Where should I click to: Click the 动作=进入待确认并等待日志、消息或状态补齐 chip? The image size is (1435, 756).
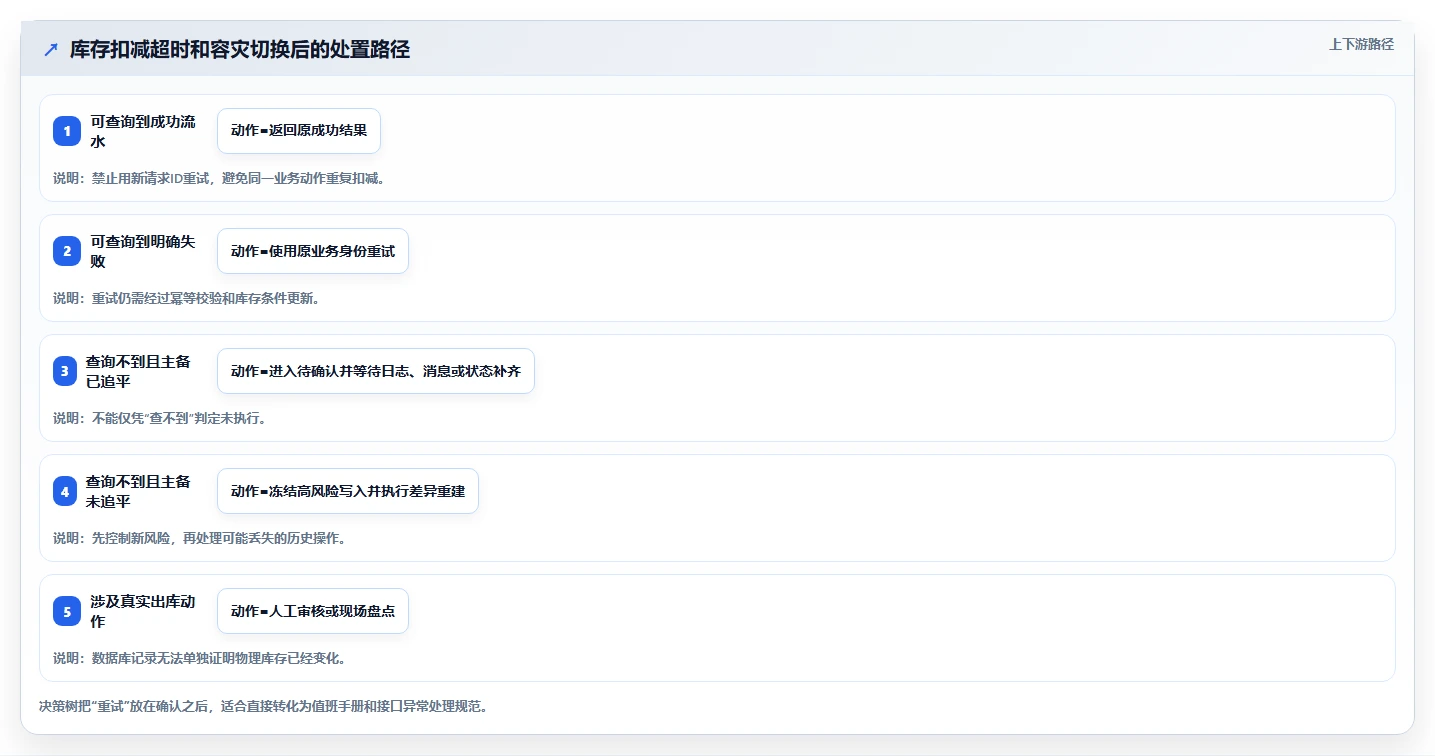[376, 371]
